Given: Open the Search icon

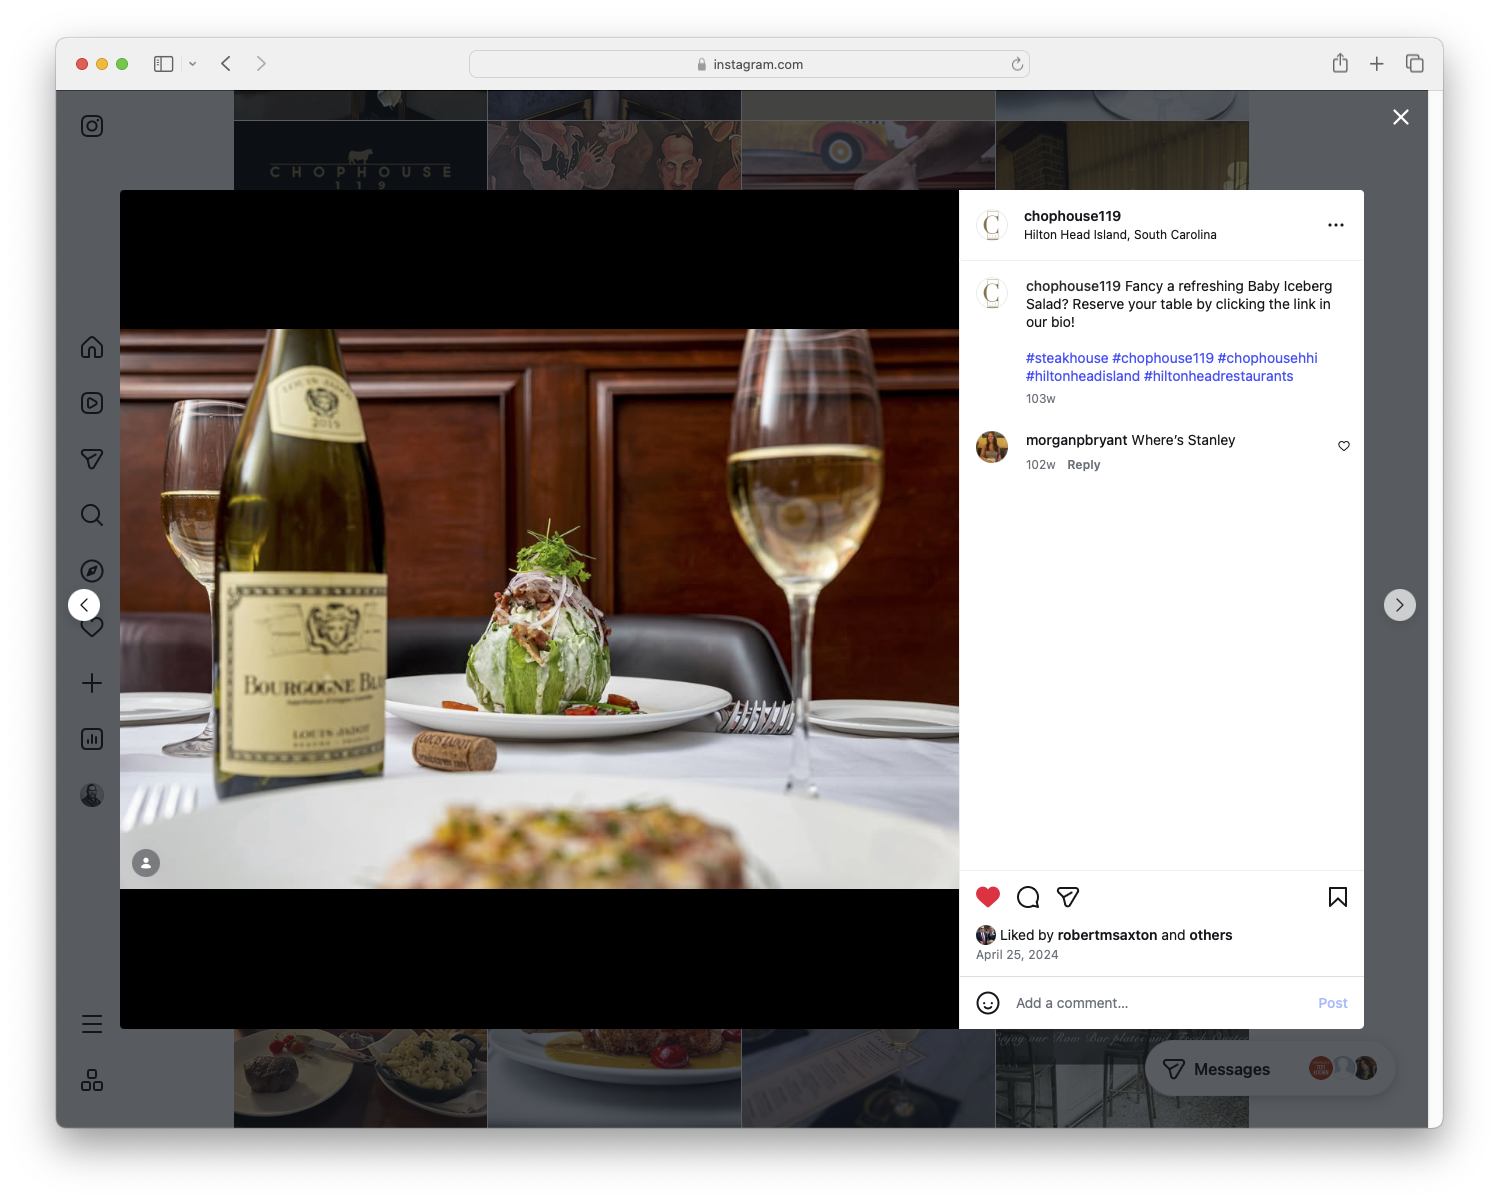Looking at the screenshot, I should 91,515.
